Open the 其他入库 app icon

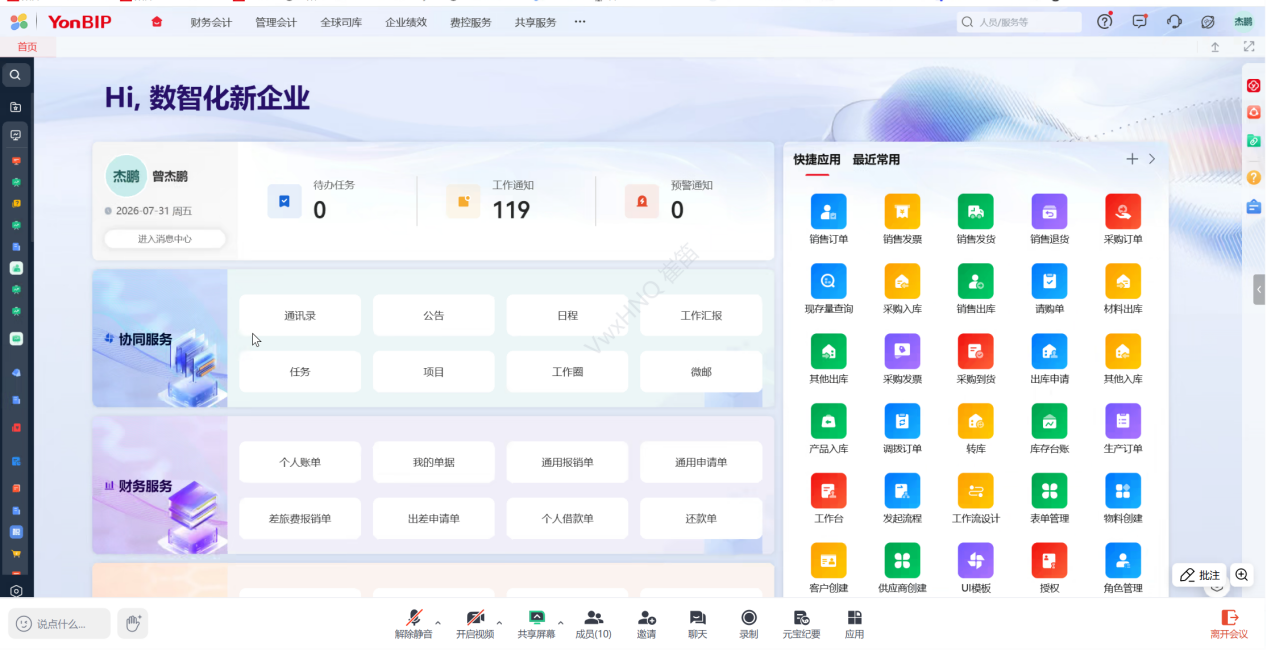(x=1123, y=351)
